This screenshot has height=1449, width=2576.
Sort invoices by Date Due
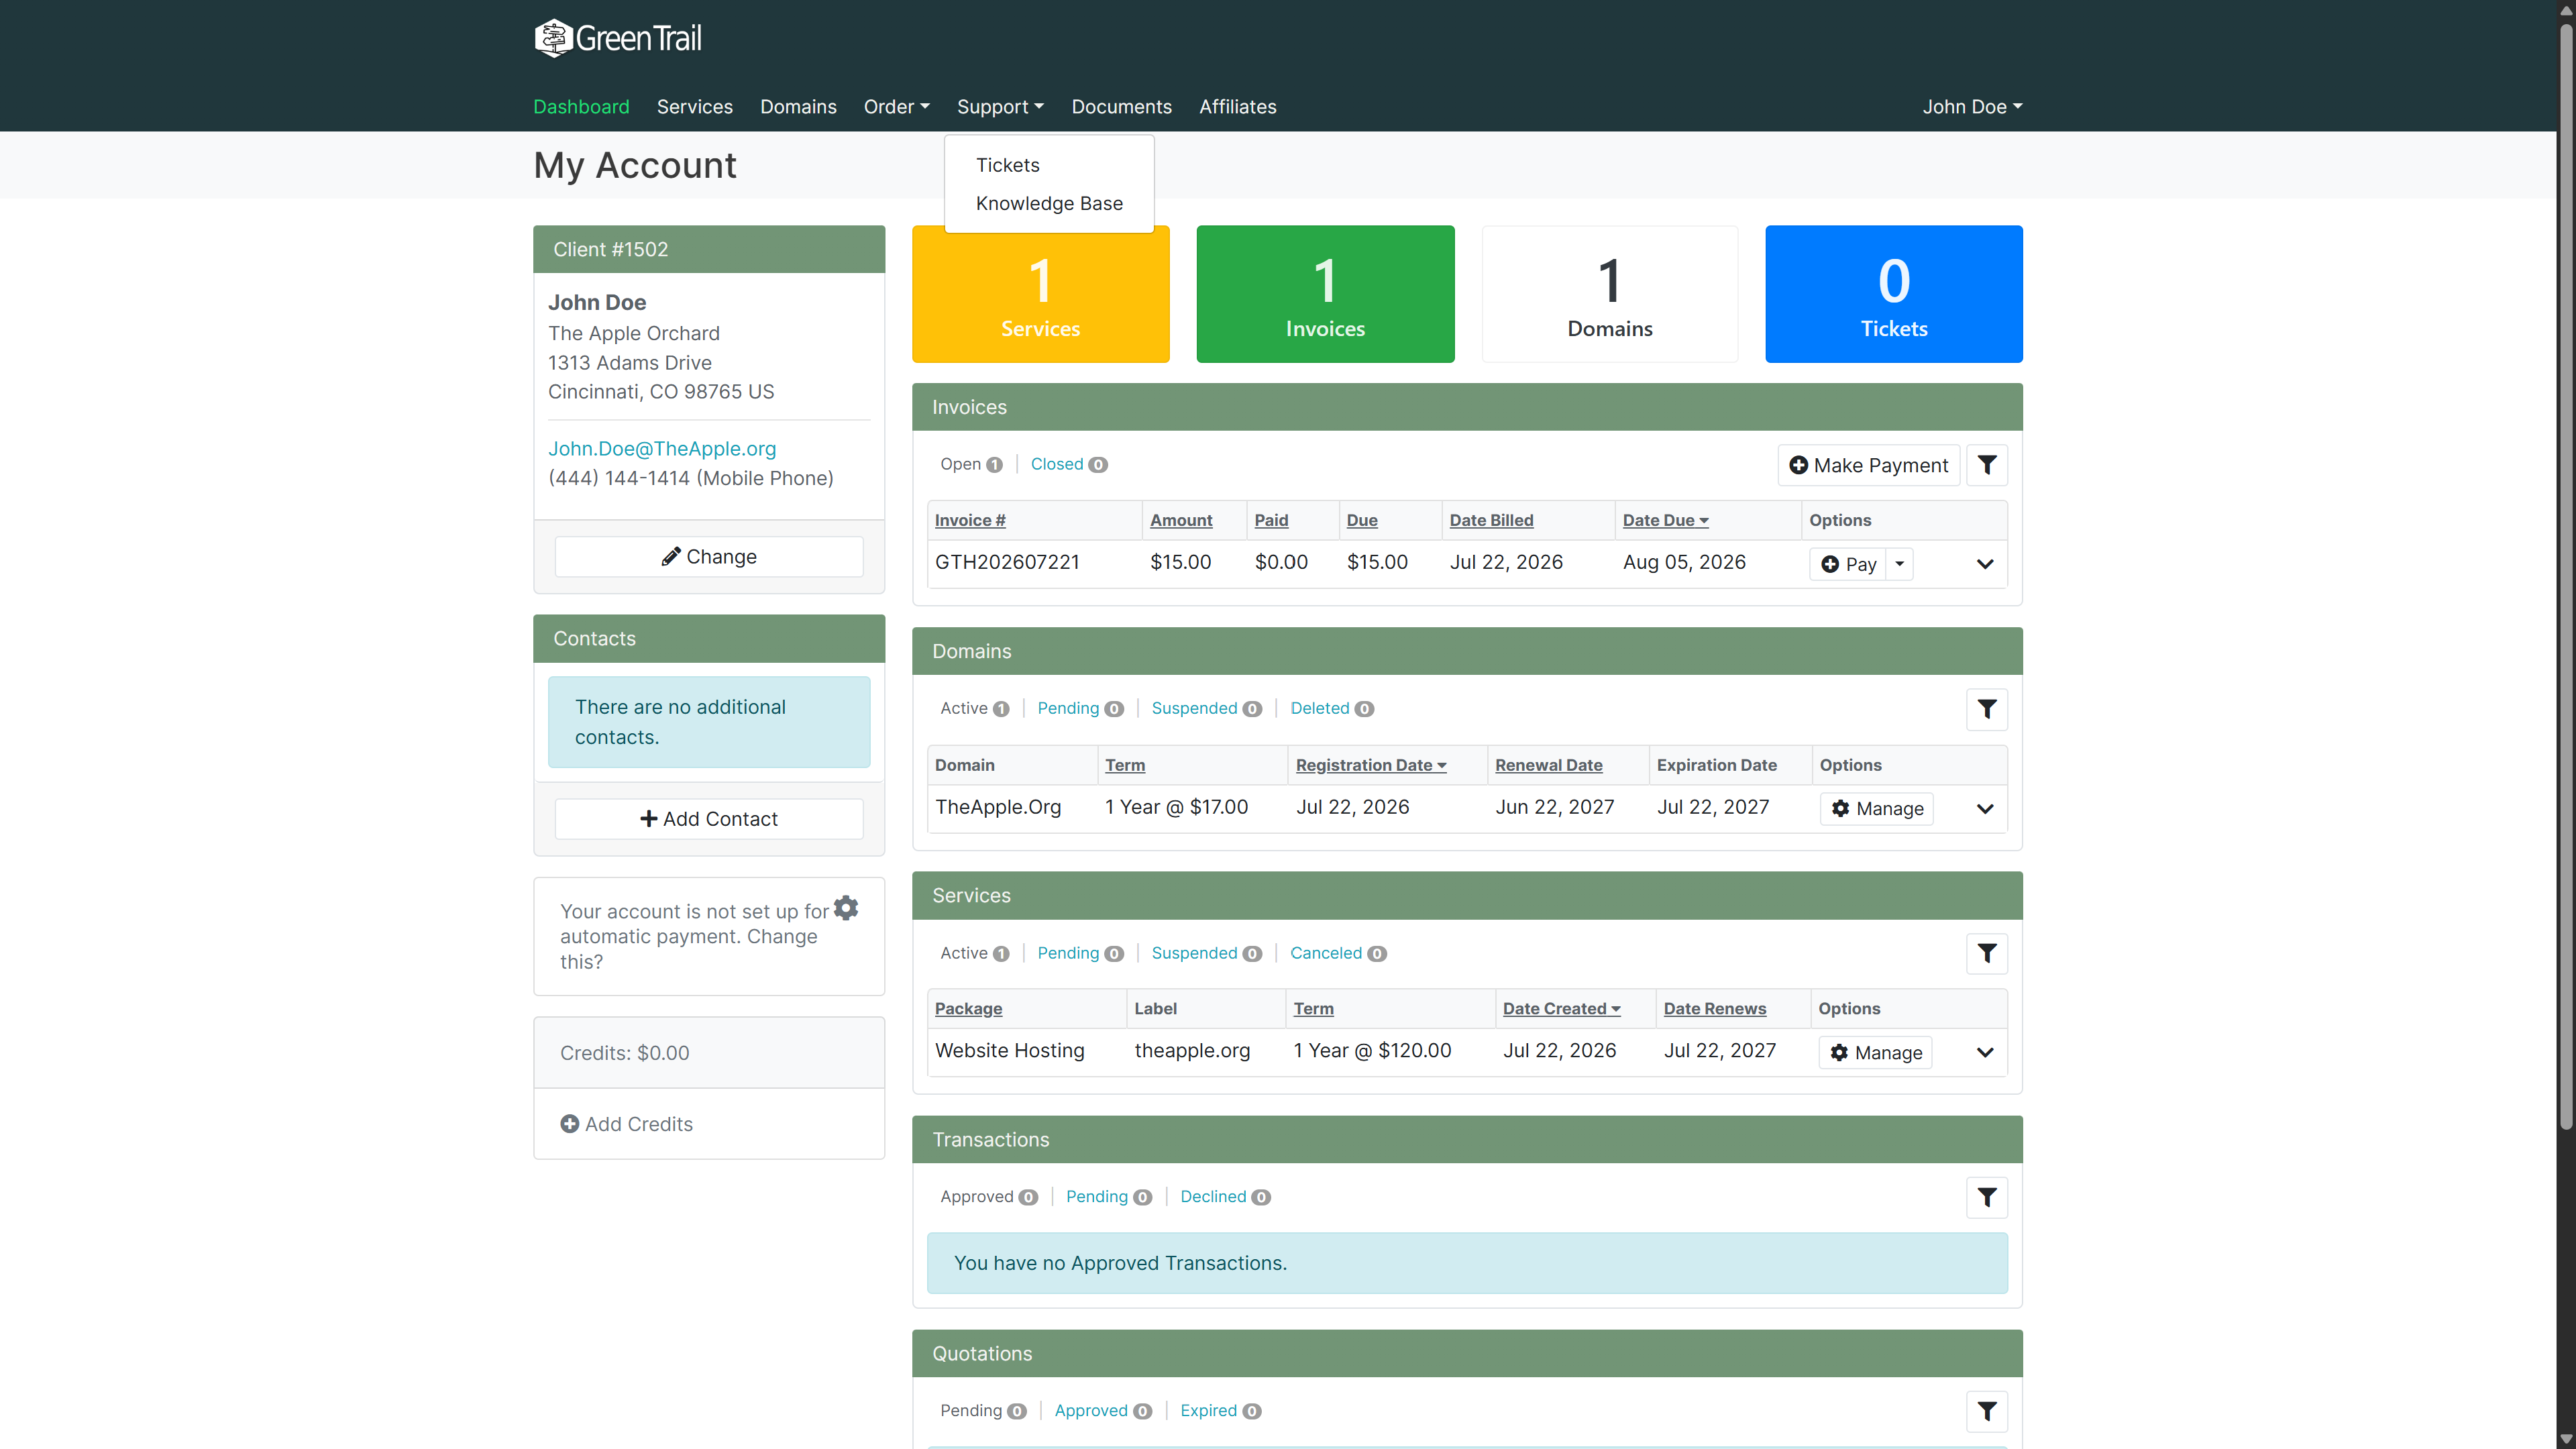[1665, 520]
